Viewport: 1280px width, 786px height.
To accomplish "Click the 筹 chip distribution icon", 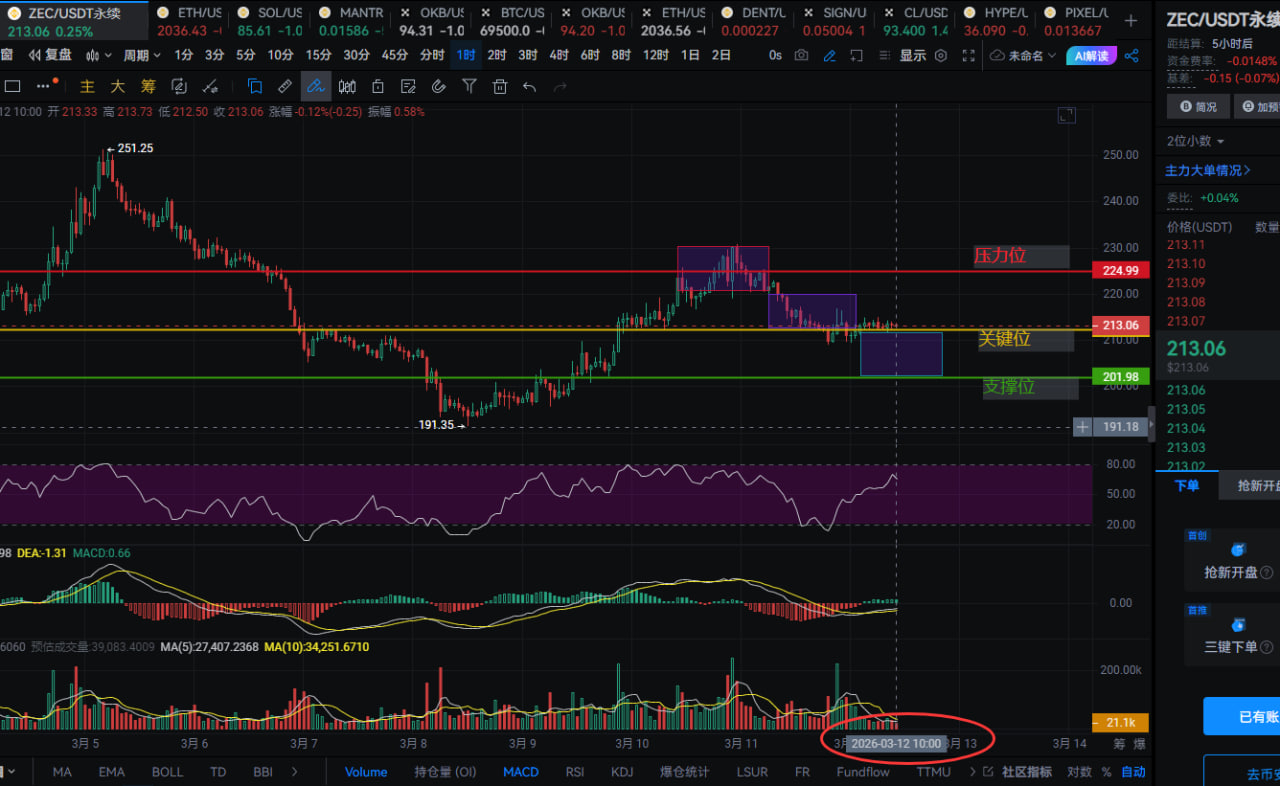I will (148, 87).
